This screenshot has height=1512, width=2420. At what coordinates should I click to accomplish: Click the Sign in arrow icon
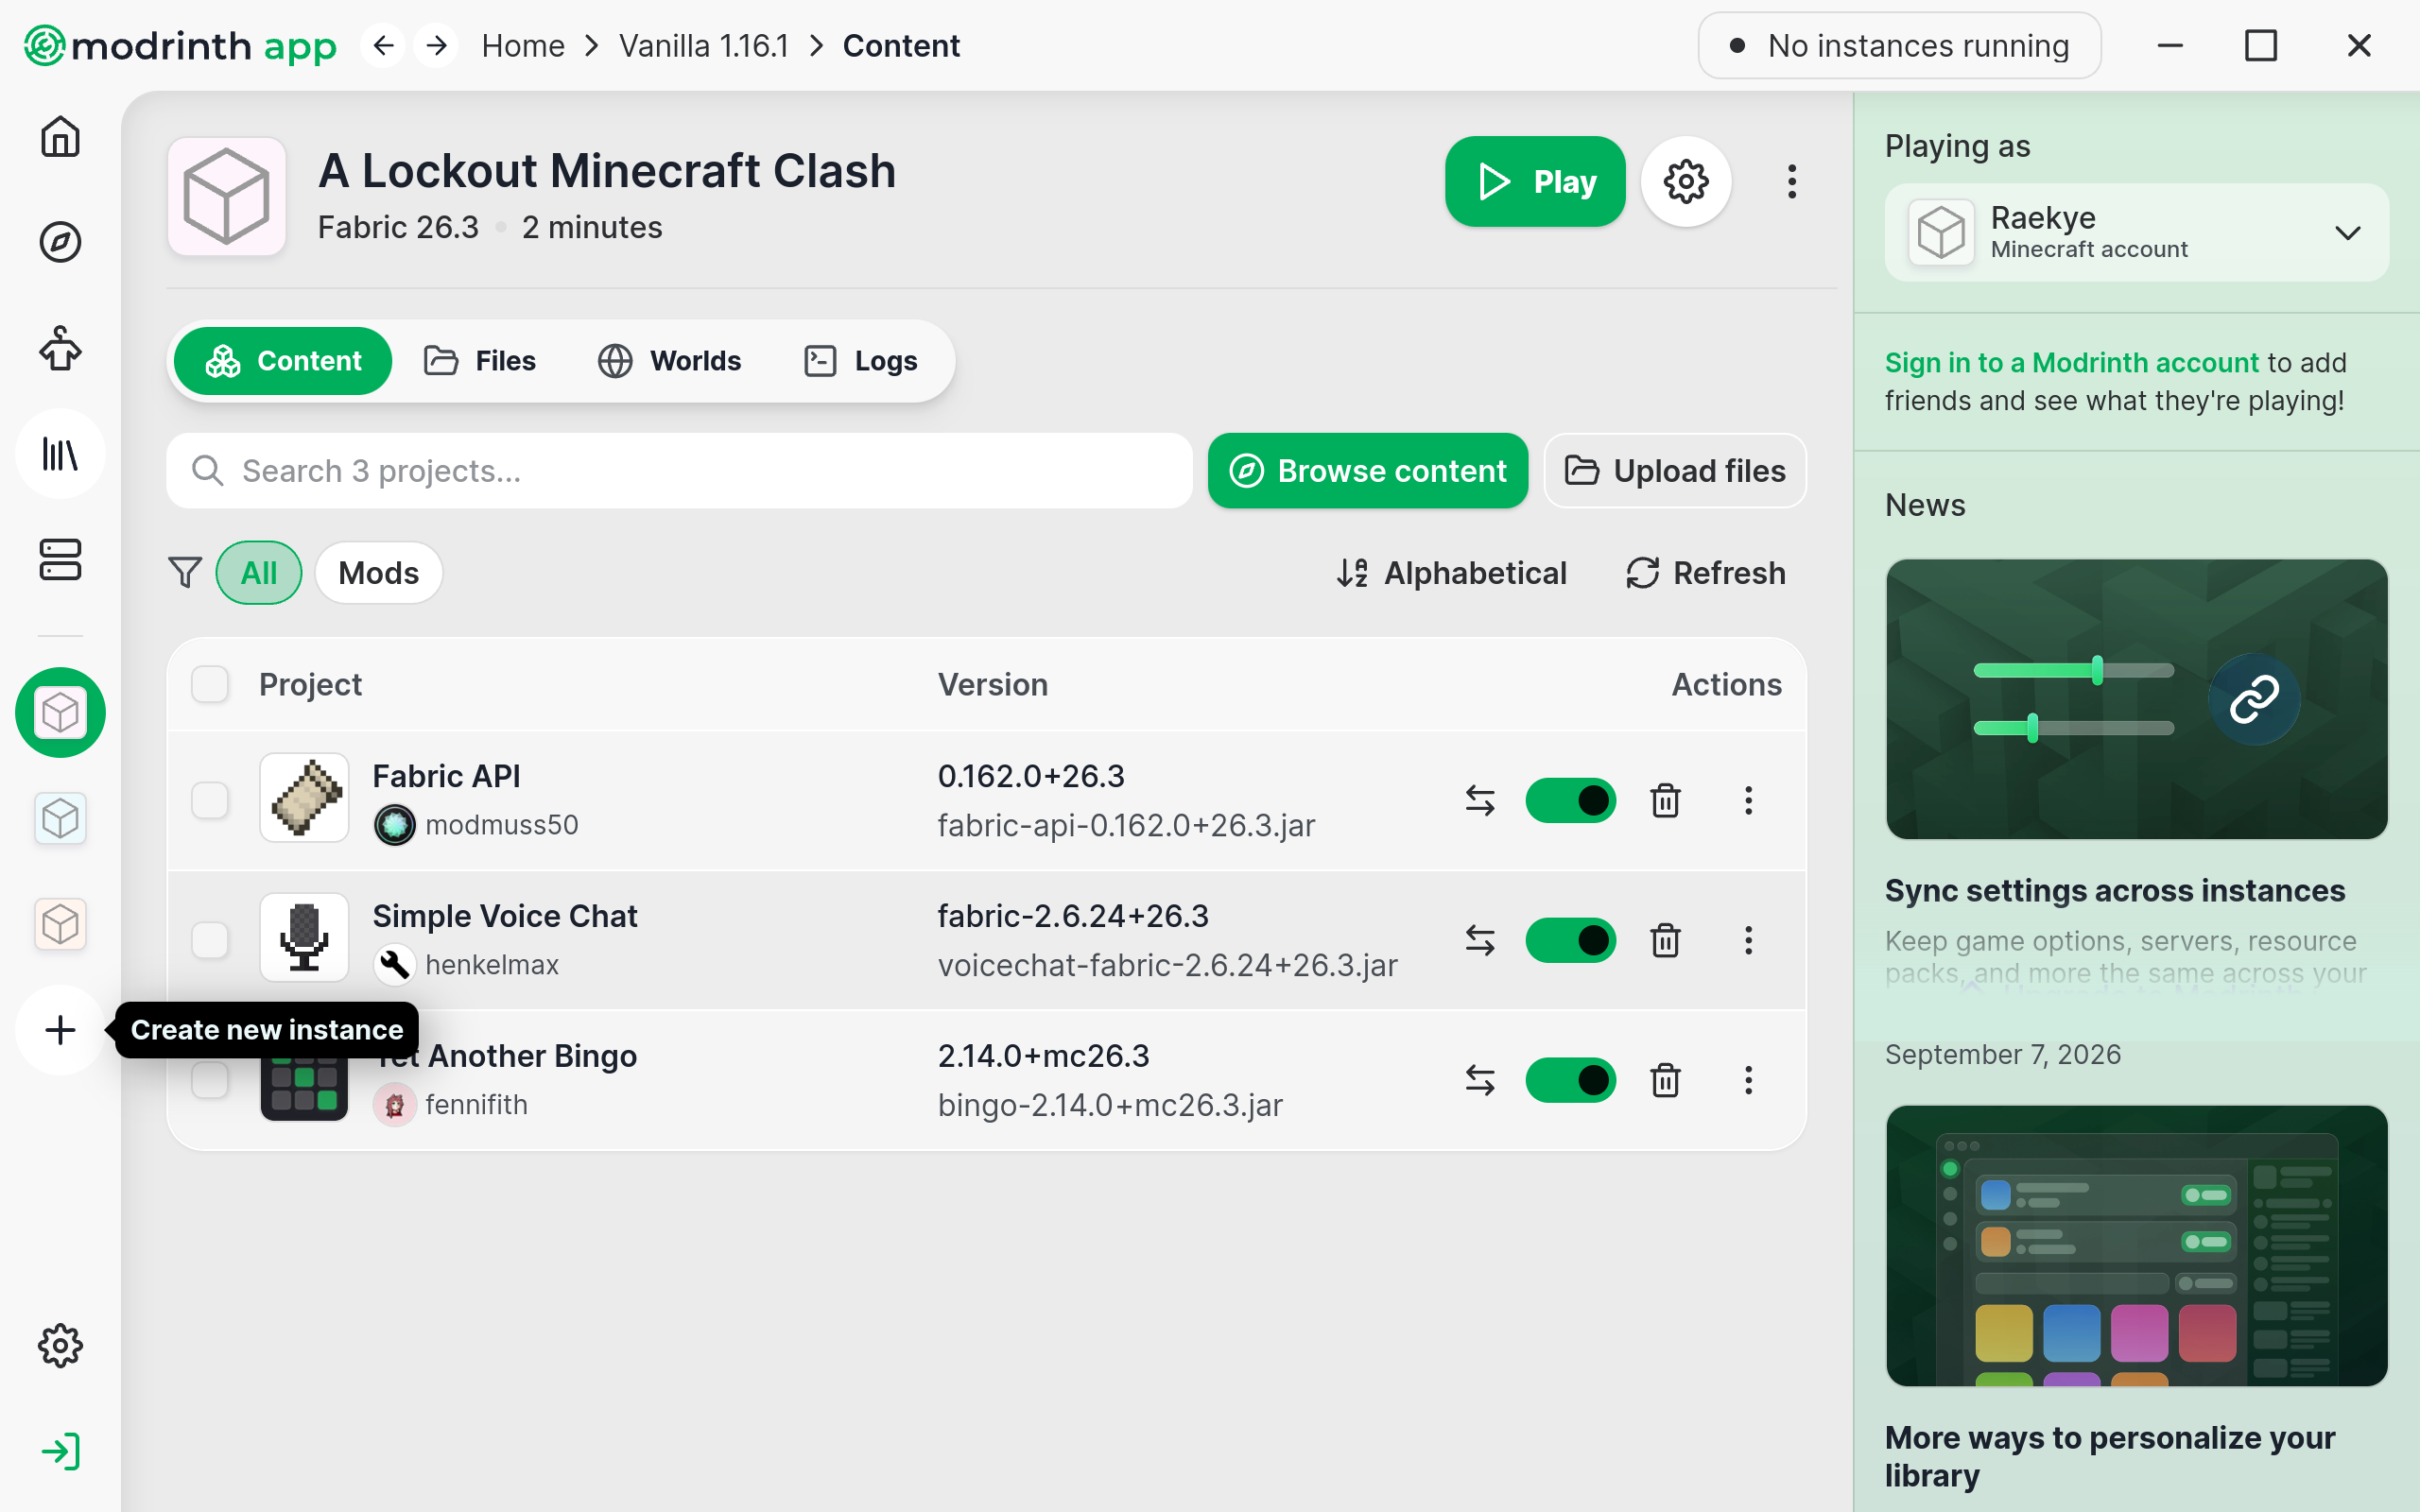pyautogui.click(x=60, y=1451)
